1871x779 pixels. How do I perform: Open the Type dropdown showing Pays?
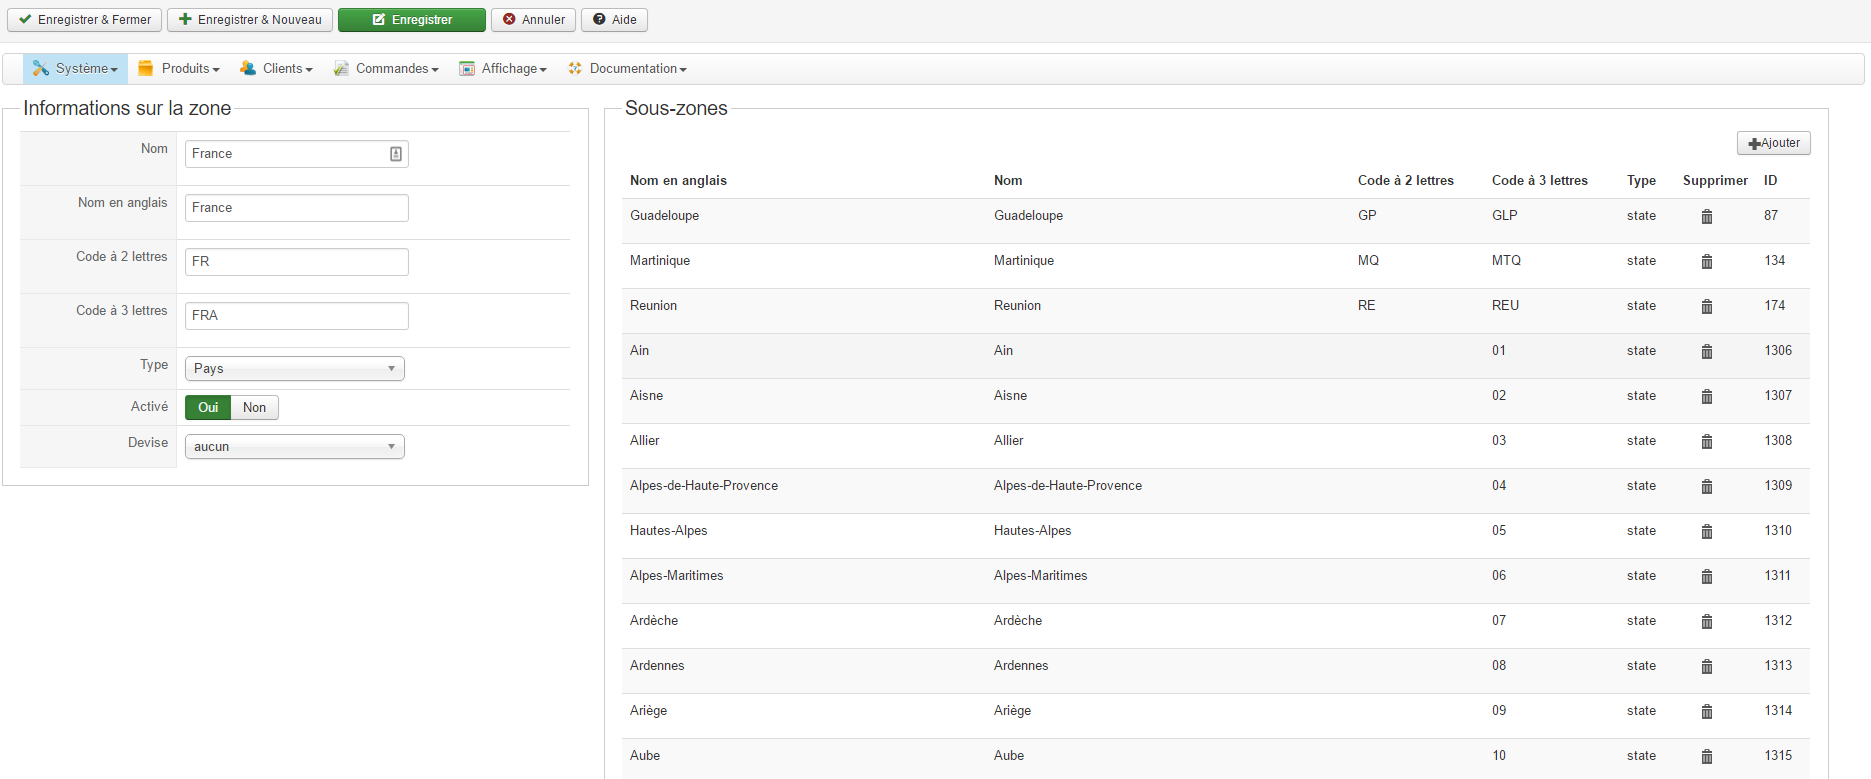coord(295,369)
